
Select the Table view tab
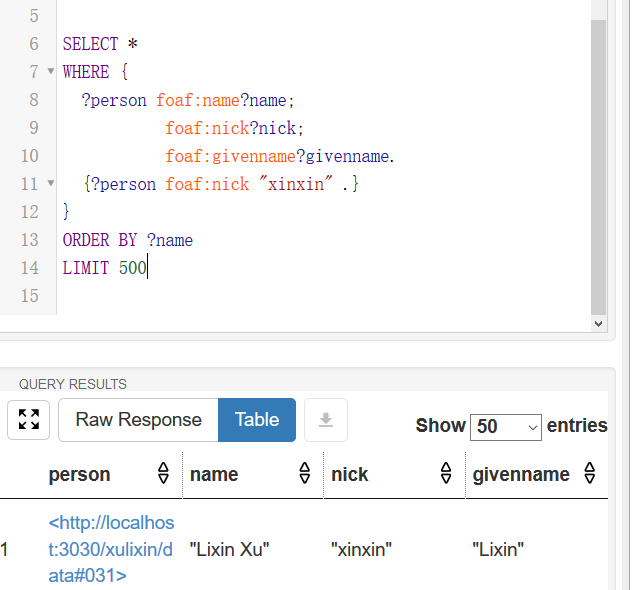pyautogui.click(x=257, y=420)
